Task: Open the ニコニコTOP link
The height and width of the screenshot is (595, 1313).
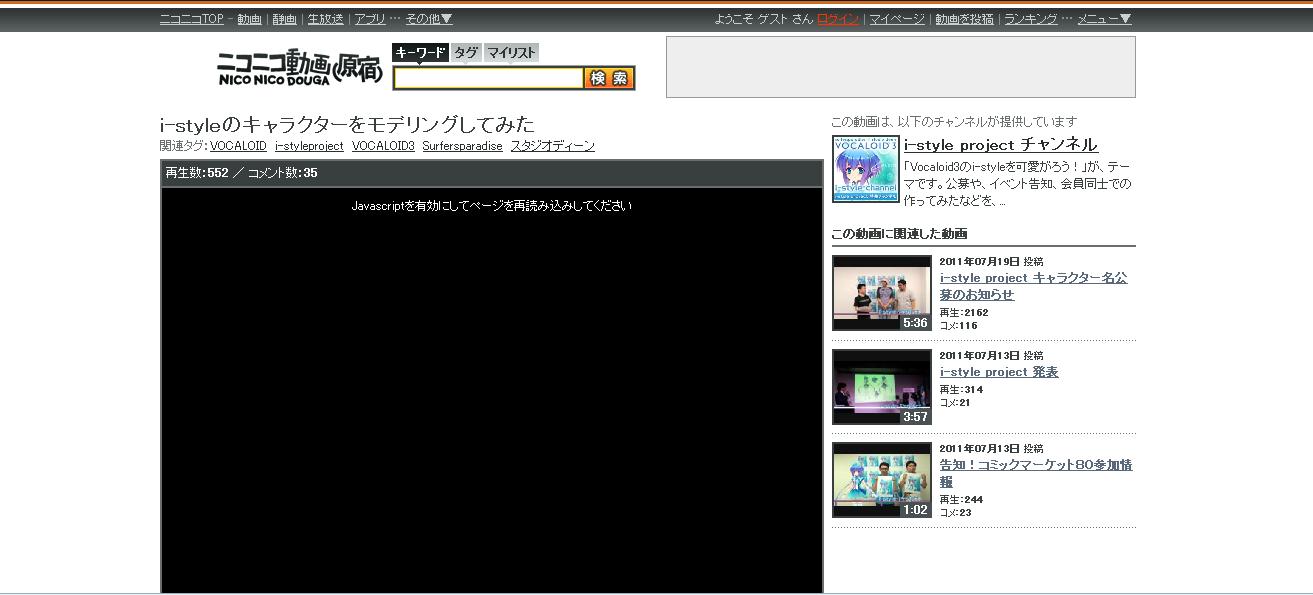Action: tap(192, 19)
